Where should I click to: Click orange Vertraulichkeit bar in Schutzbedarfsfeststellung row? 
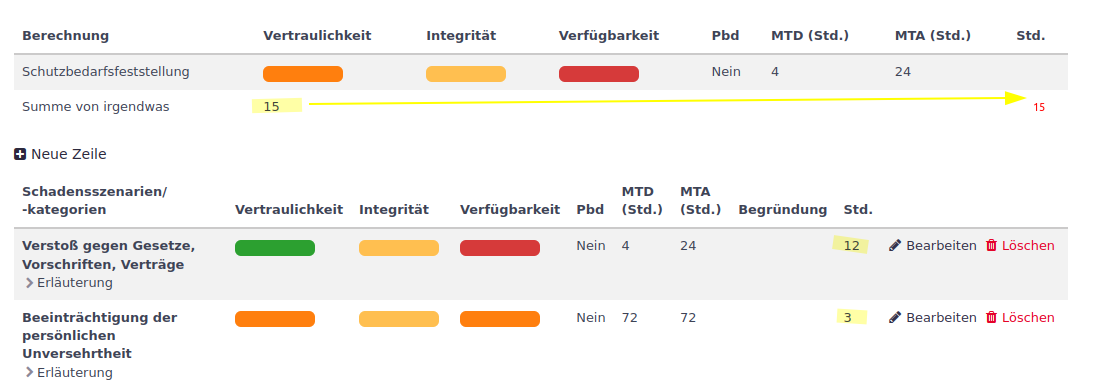pyautogui.click(x=303, y=74)
